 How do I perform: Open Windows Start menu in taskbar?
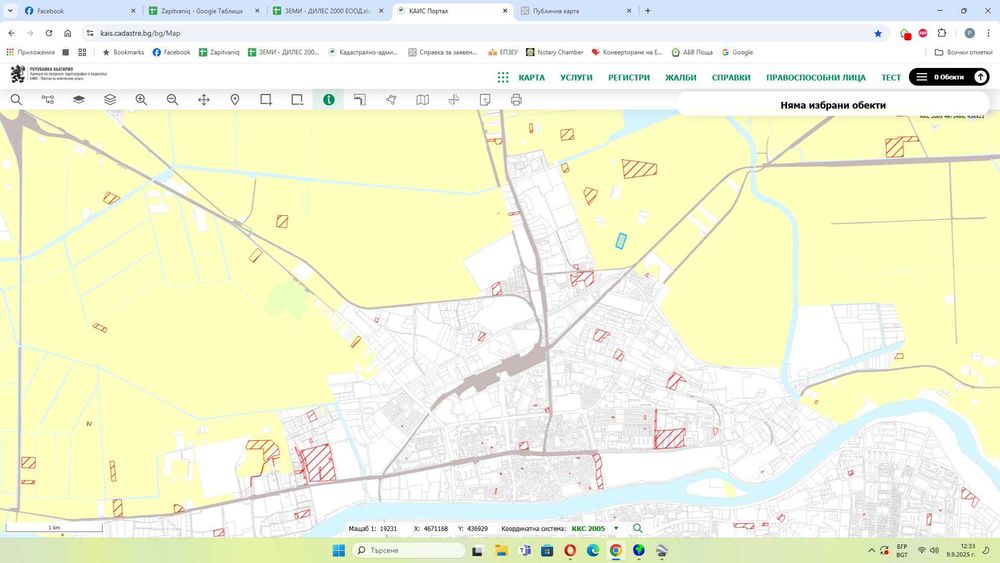[338, 551]
